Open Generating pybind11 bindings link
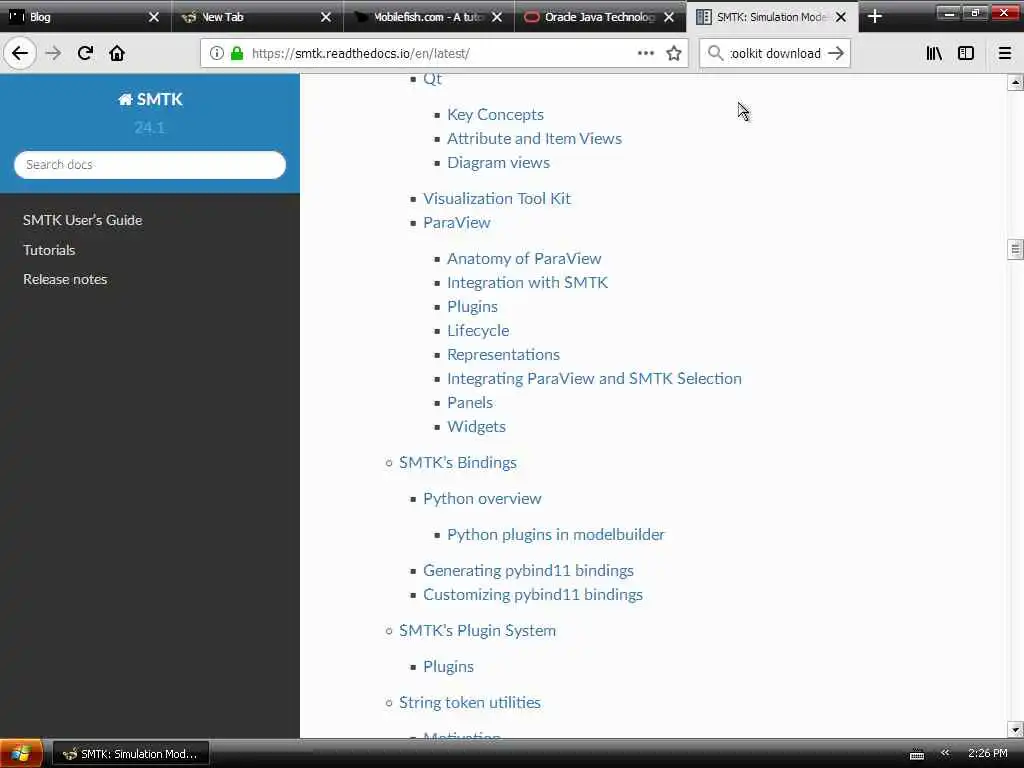Viewport: 1024px width, 768px height. (x=528, y=571)
